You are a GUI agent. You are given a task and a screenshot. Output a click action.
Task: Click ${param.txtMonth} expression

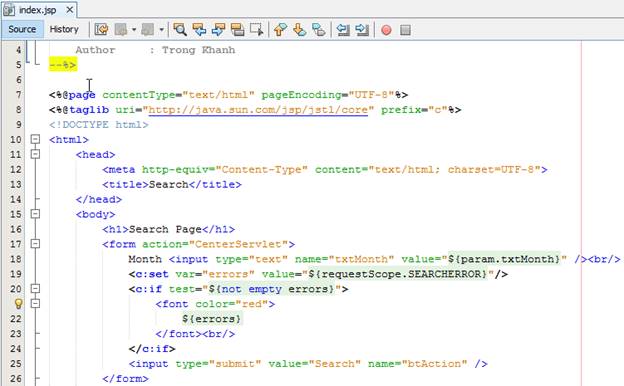tap(504, 259)
